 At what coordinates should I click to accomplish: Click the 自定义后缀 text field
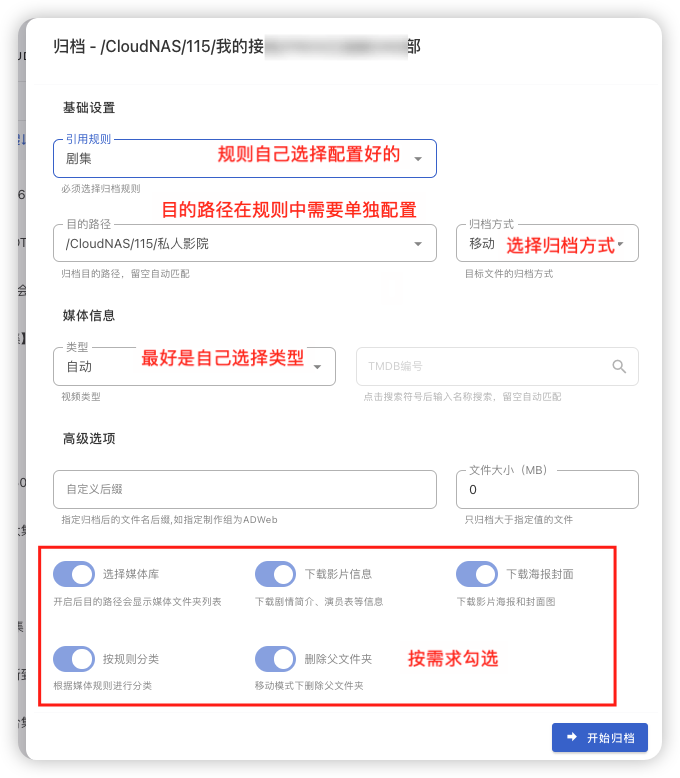(245, 489)
